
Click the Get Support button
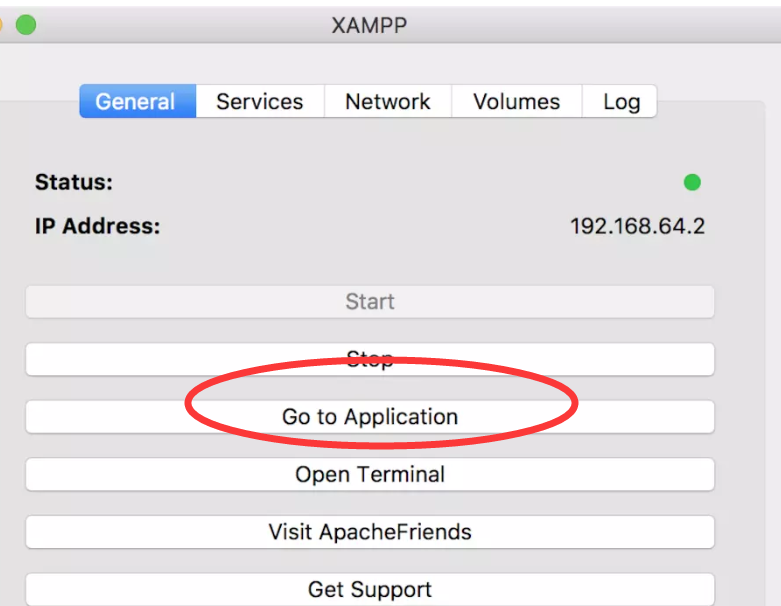click(x=370, y=589)
